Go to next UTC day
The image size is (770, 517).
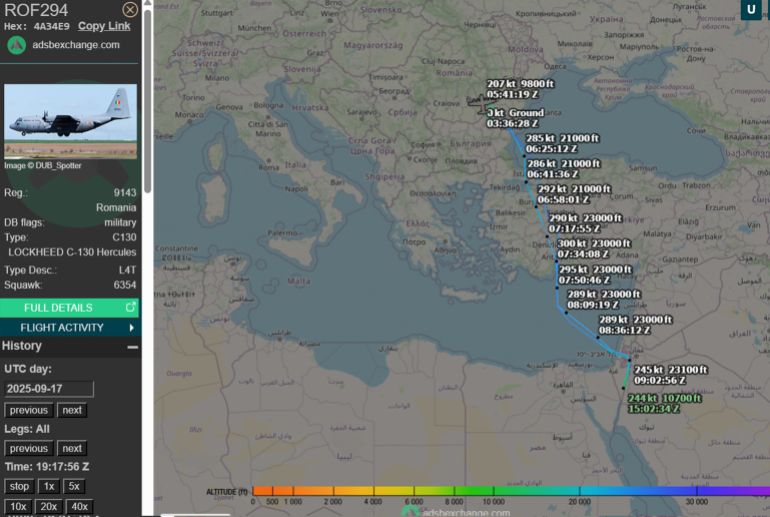[x=71, y=410]
